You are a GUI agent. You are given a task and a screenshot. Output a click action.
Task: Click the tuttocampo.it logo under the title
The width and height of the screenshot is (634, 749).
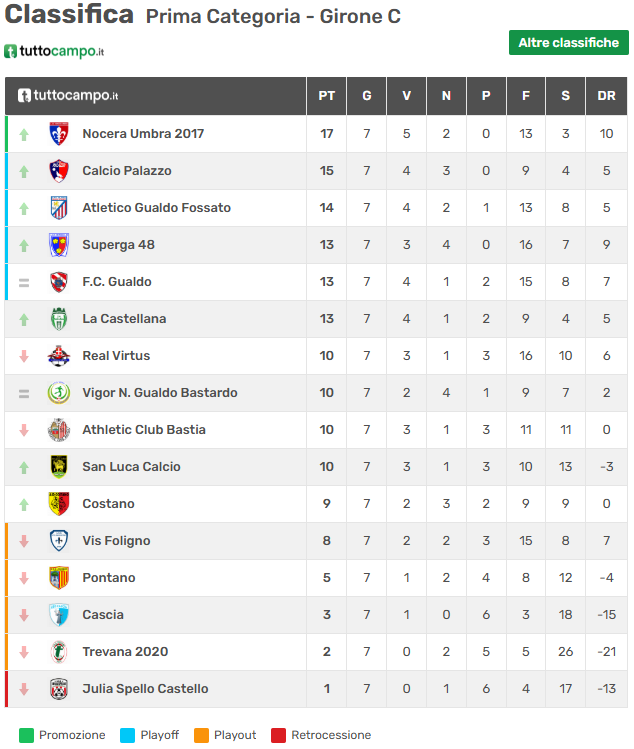54,51
